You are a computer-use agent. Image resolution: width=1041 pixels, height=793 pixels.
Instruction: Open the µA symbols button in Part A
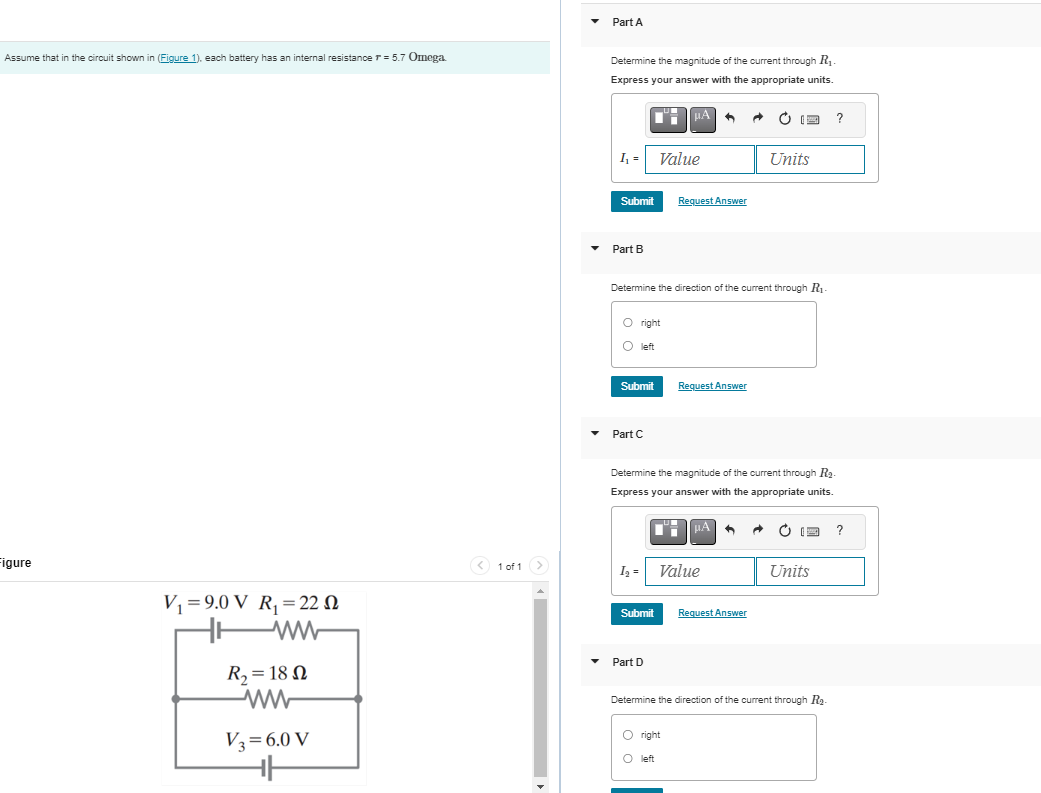click(x=702, y=119)
